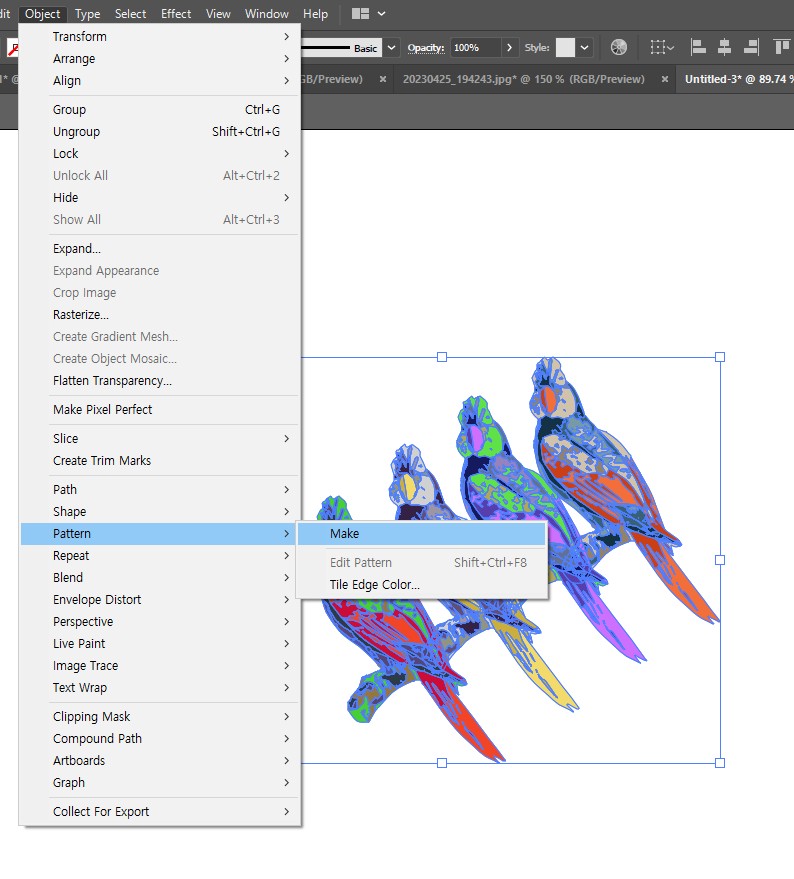Open the Recolor Artwork color wheel icon

[x=618, y=48]
